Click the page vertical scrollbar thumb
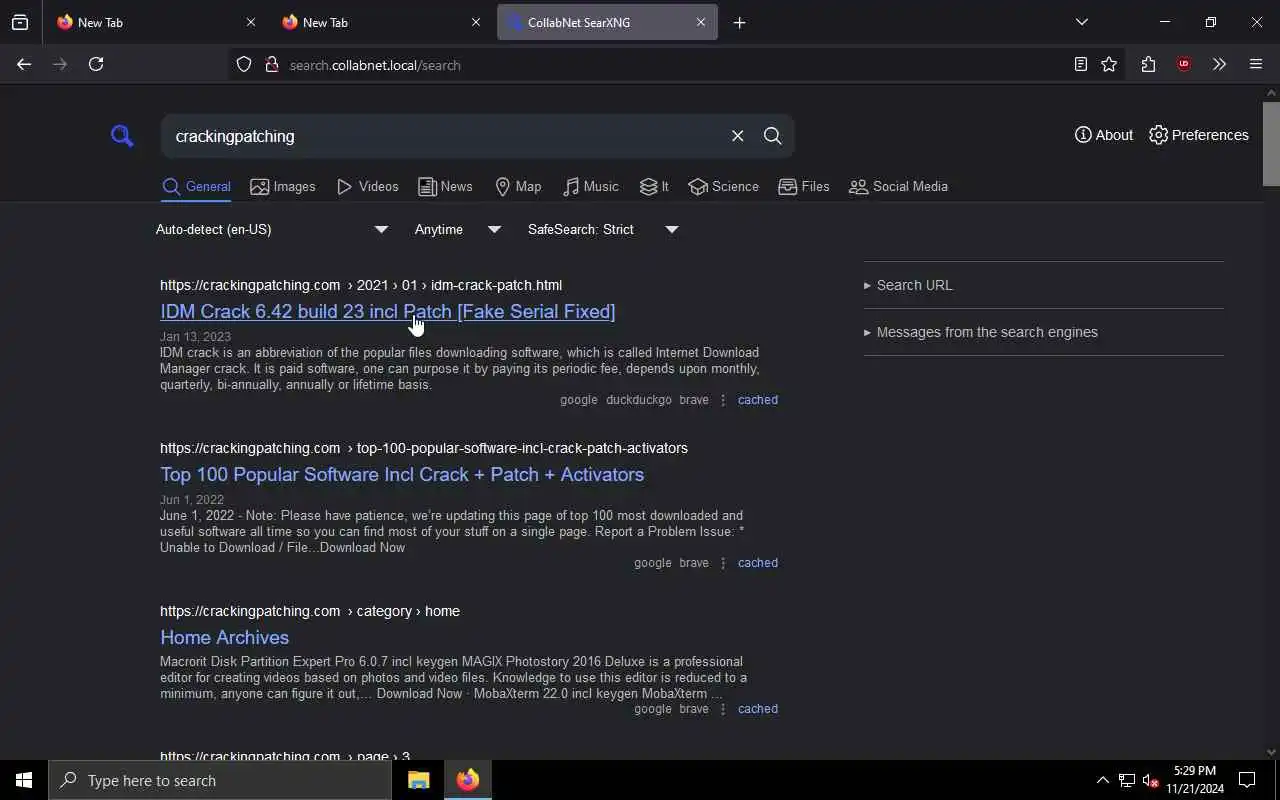 tap(1271, 143)
